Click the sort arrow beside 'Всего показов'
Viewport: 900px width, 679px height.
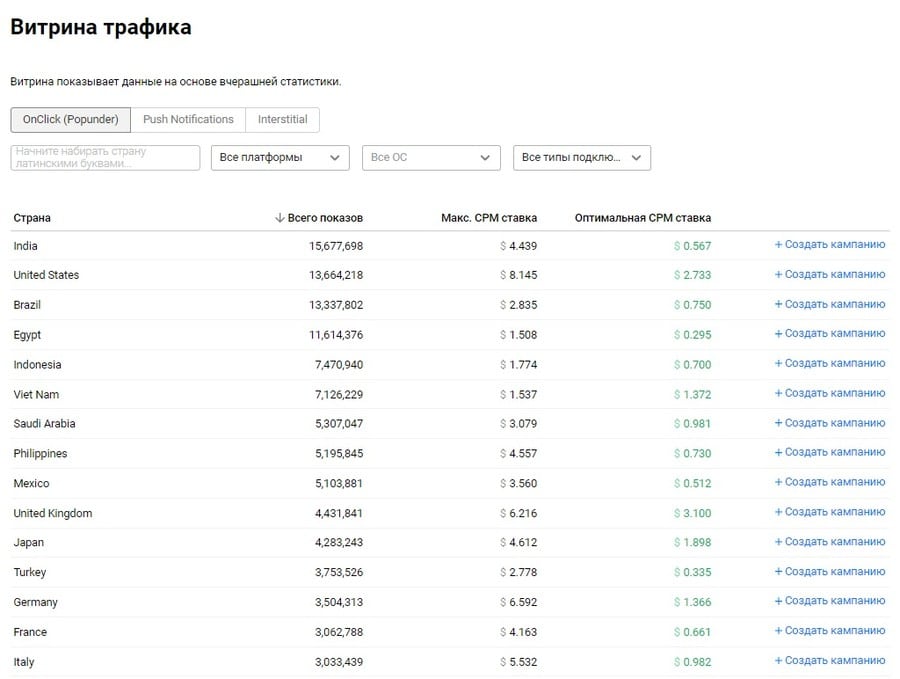(x=280, y=218)
